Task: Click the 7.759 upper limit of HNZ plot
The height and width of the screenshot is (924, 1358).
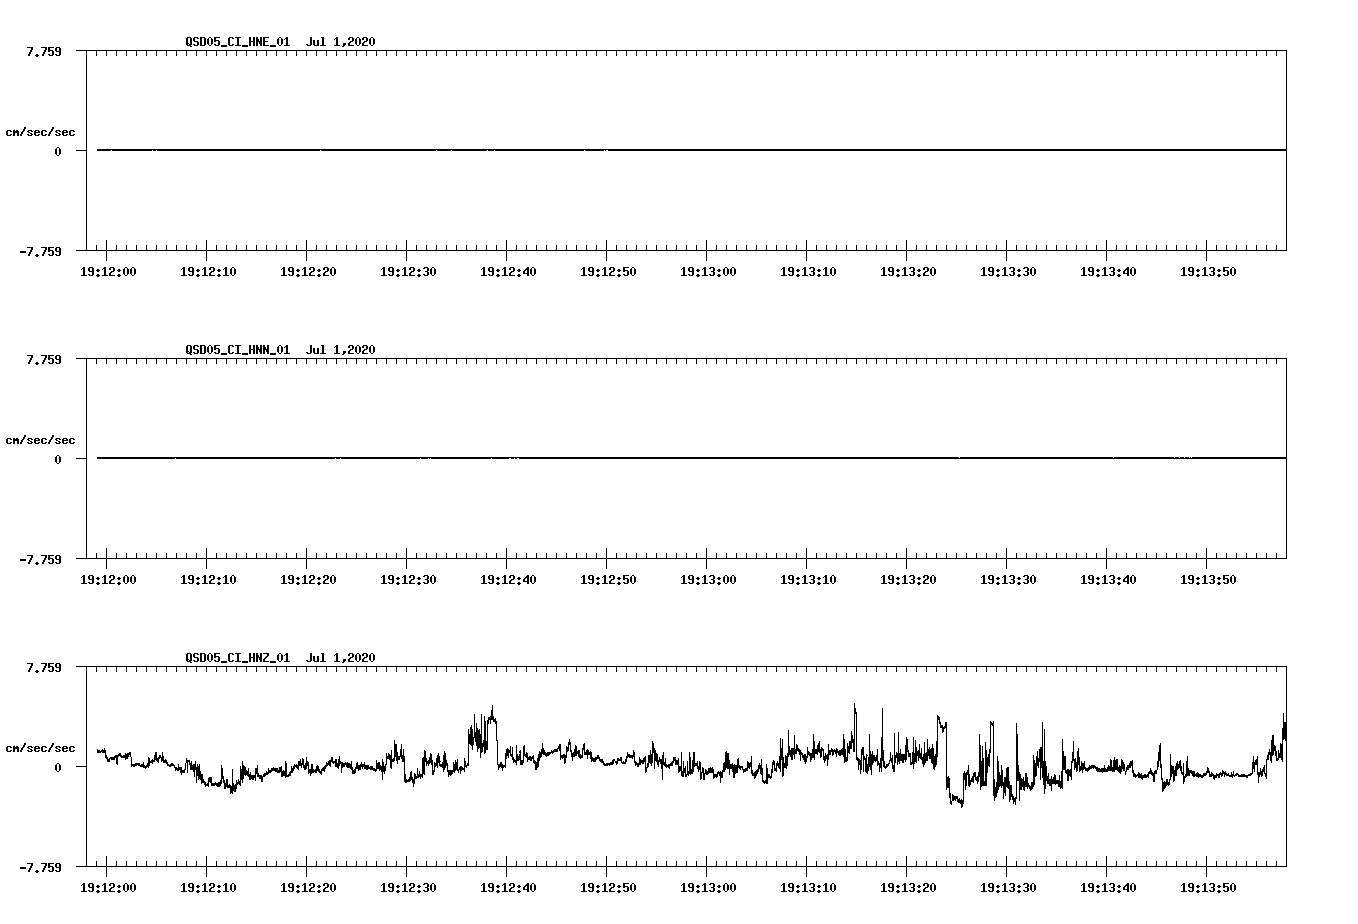Action: point(44,666)
